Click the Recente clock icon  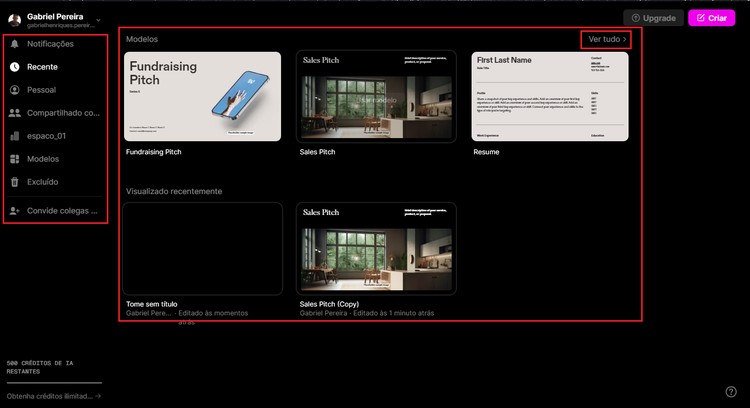pyautogui.click(x=15, y=67)
